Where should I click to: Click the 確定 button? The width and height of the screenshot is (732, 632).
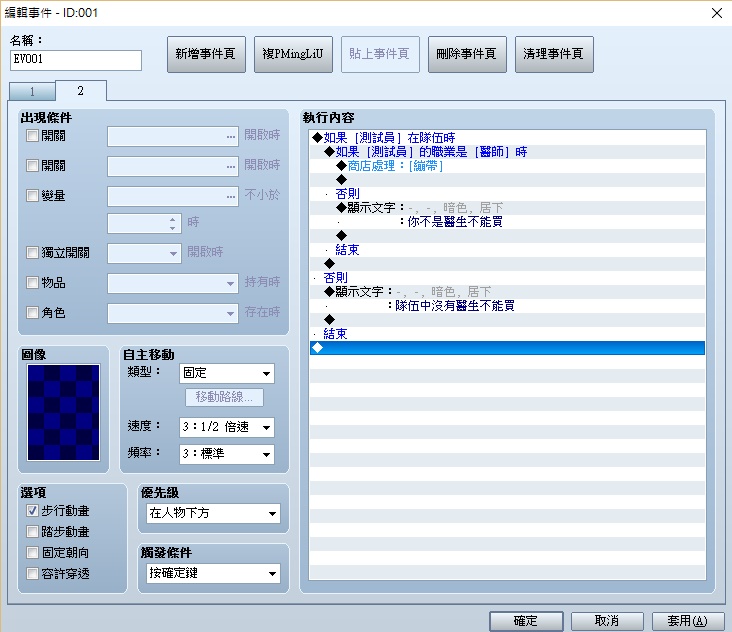526,621
